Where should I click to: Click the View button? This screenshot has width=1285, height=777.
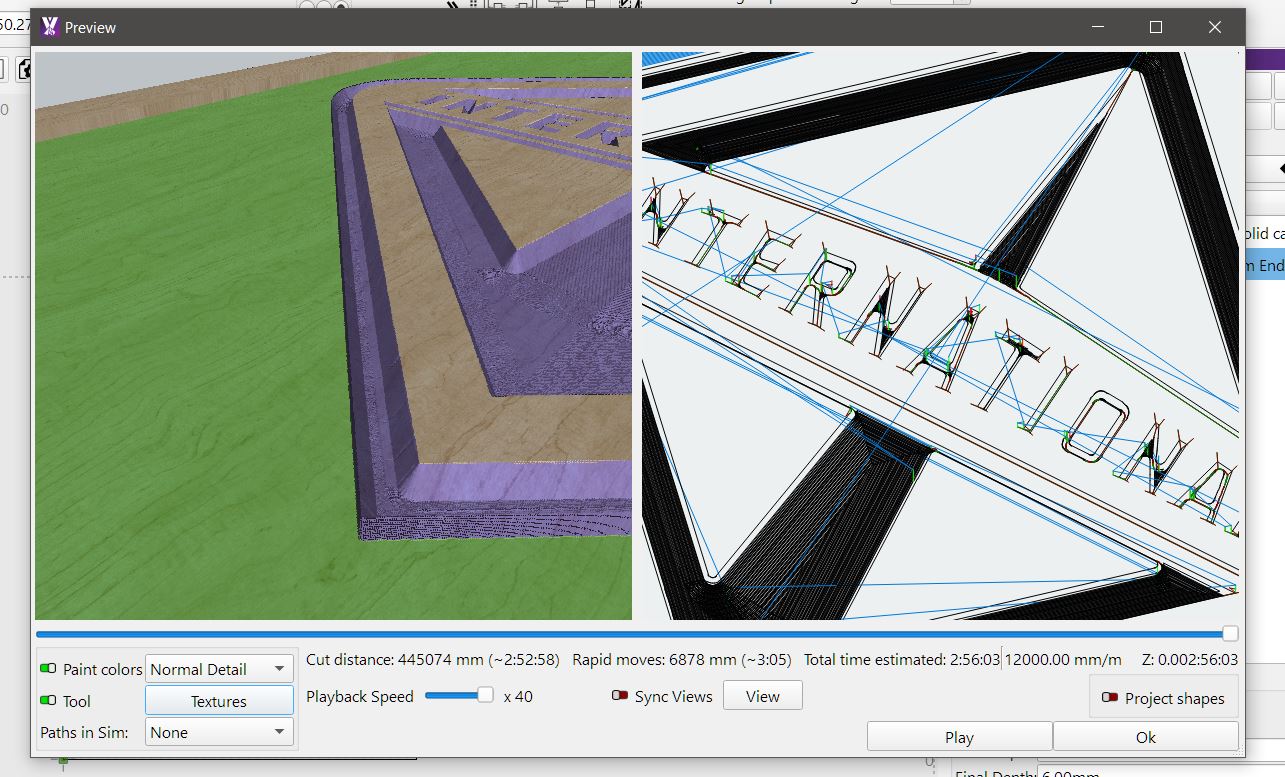point(762,696)
